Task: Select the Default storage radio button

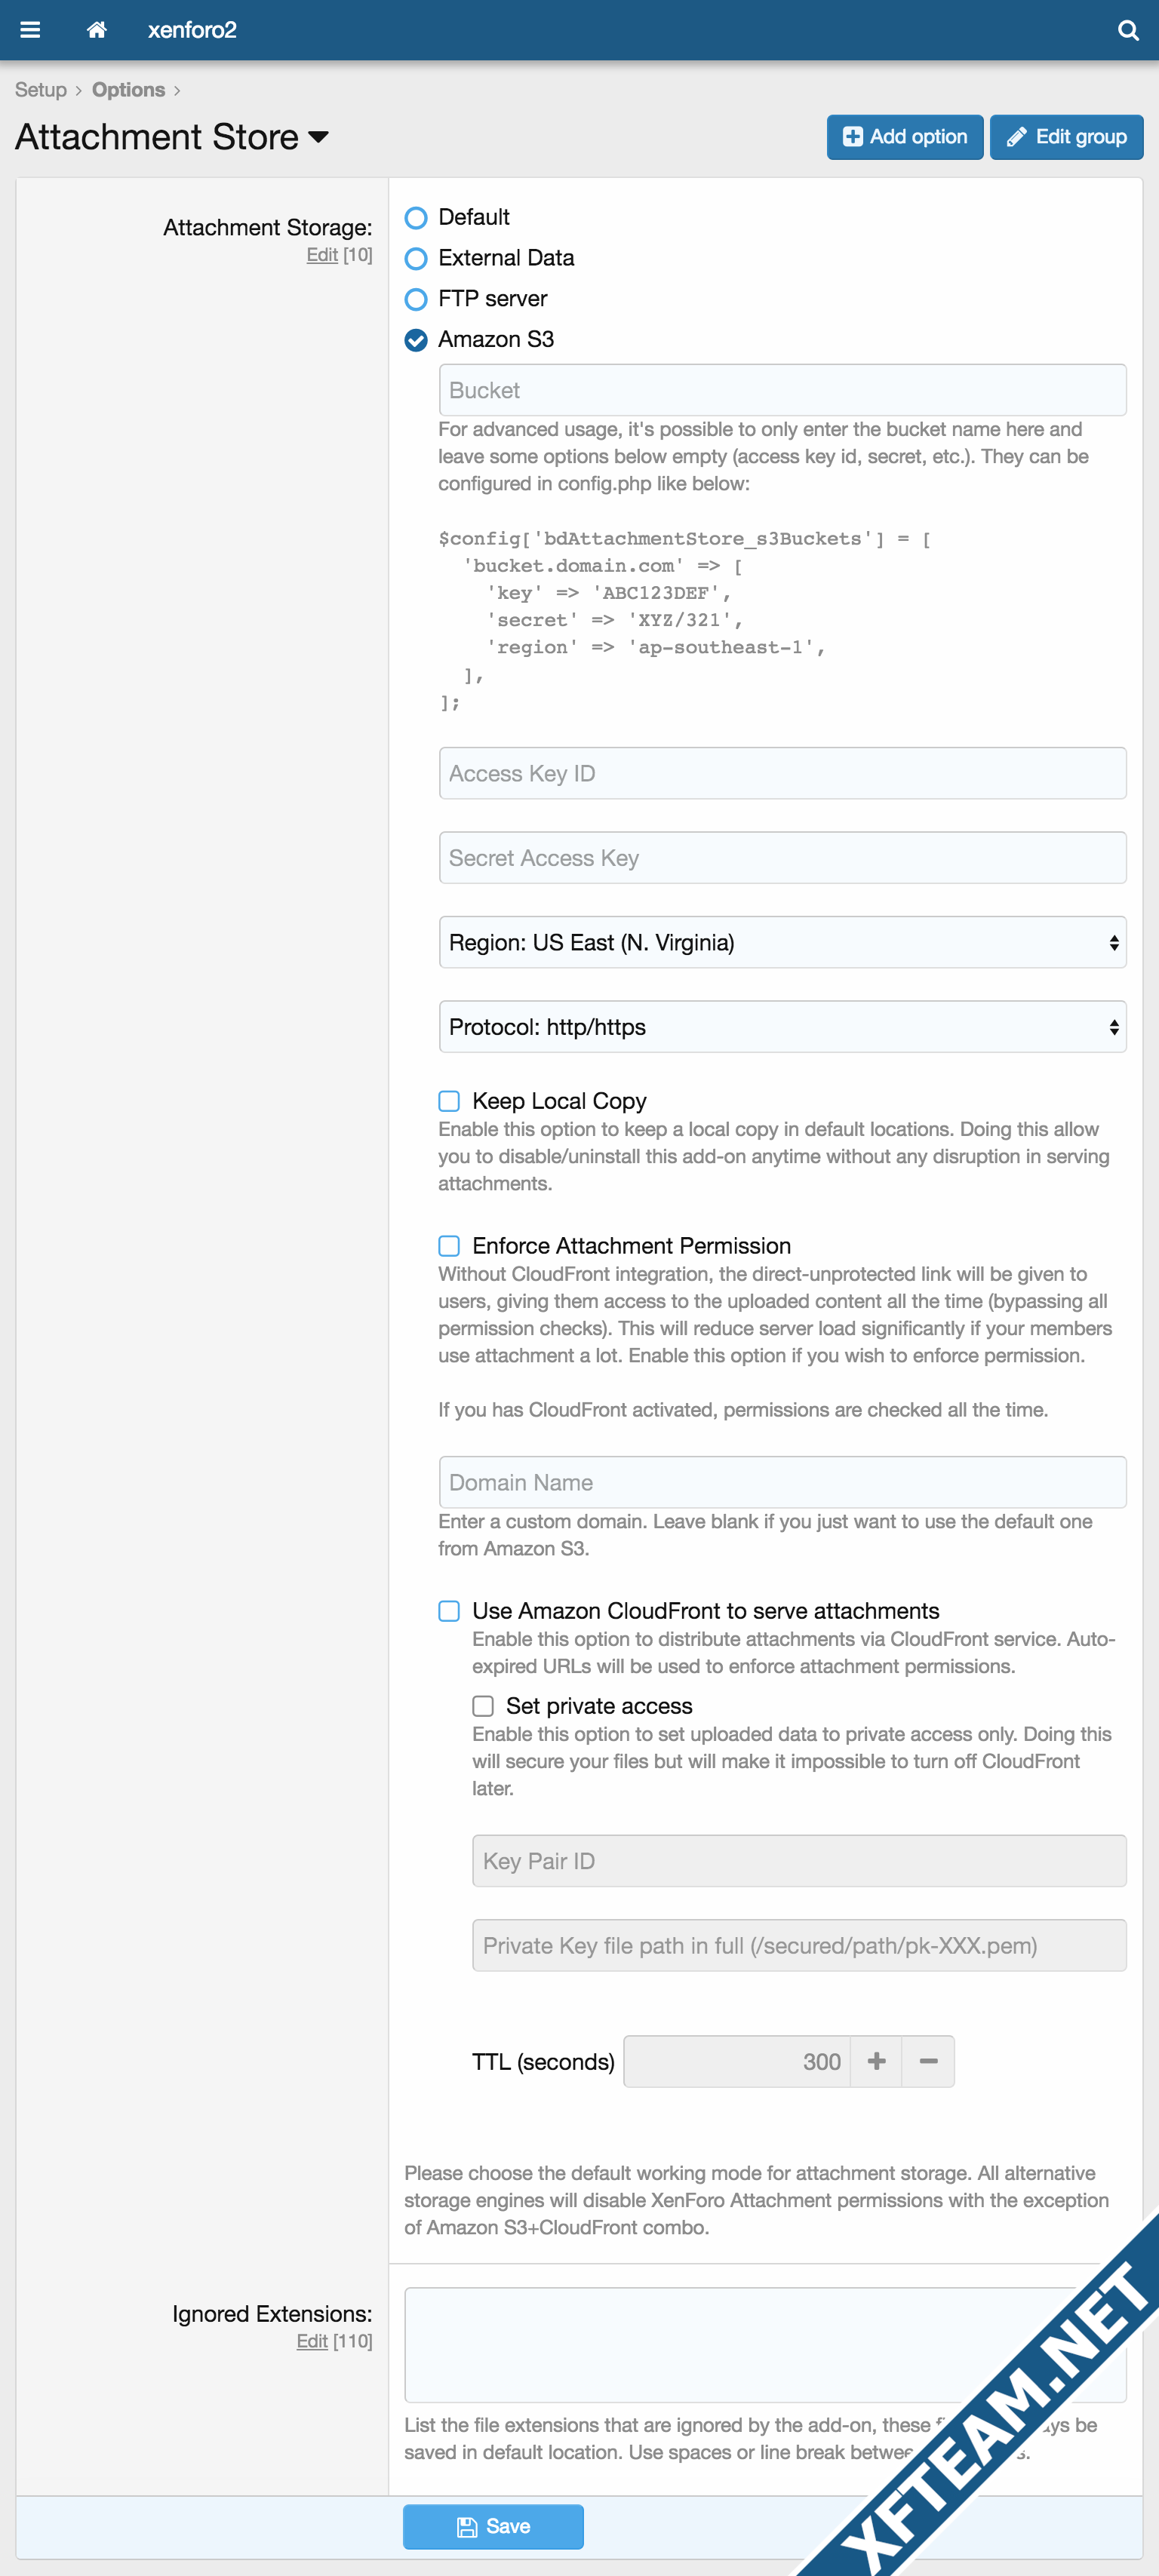Action: tap(416, 217)
